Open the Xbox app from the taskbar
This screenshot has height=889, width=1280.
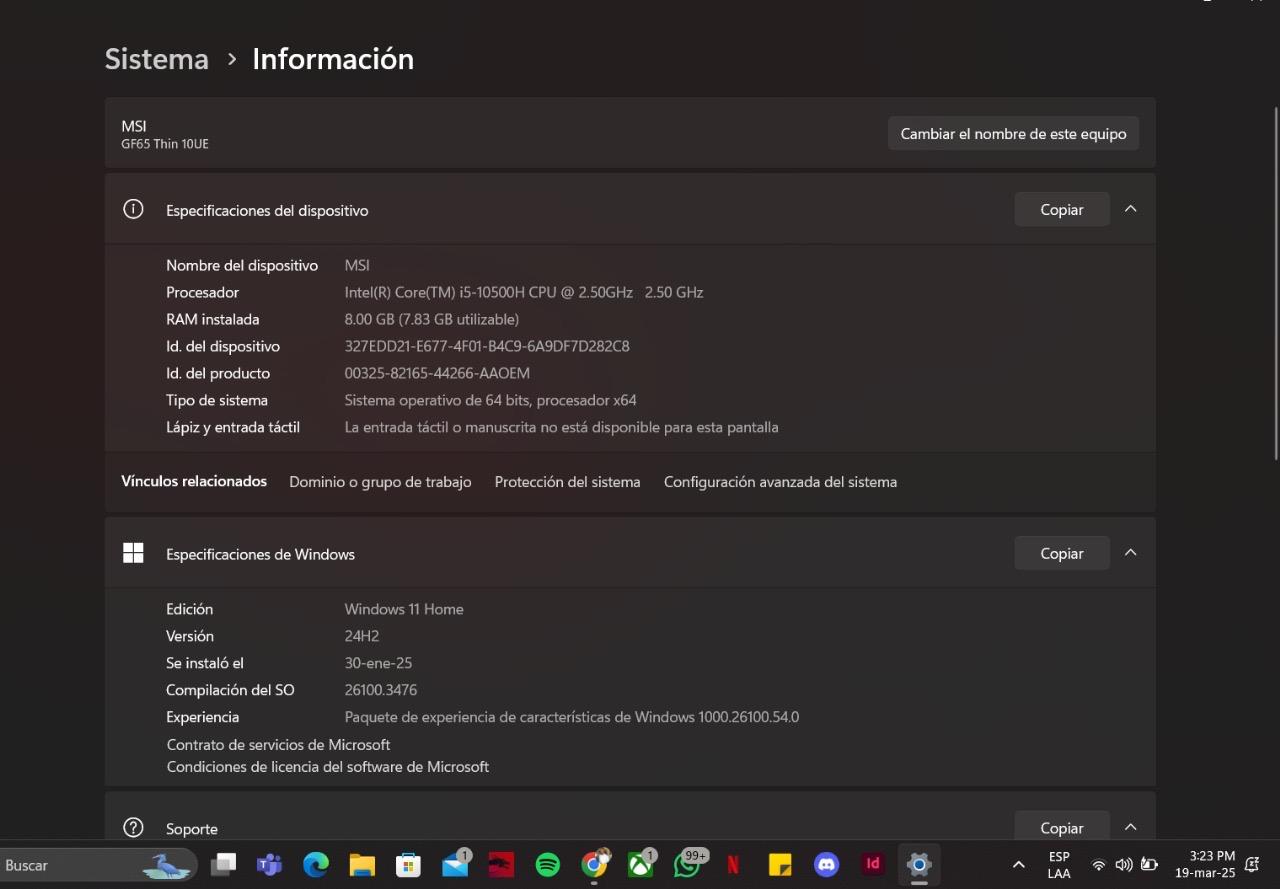[x=641, y=864]
